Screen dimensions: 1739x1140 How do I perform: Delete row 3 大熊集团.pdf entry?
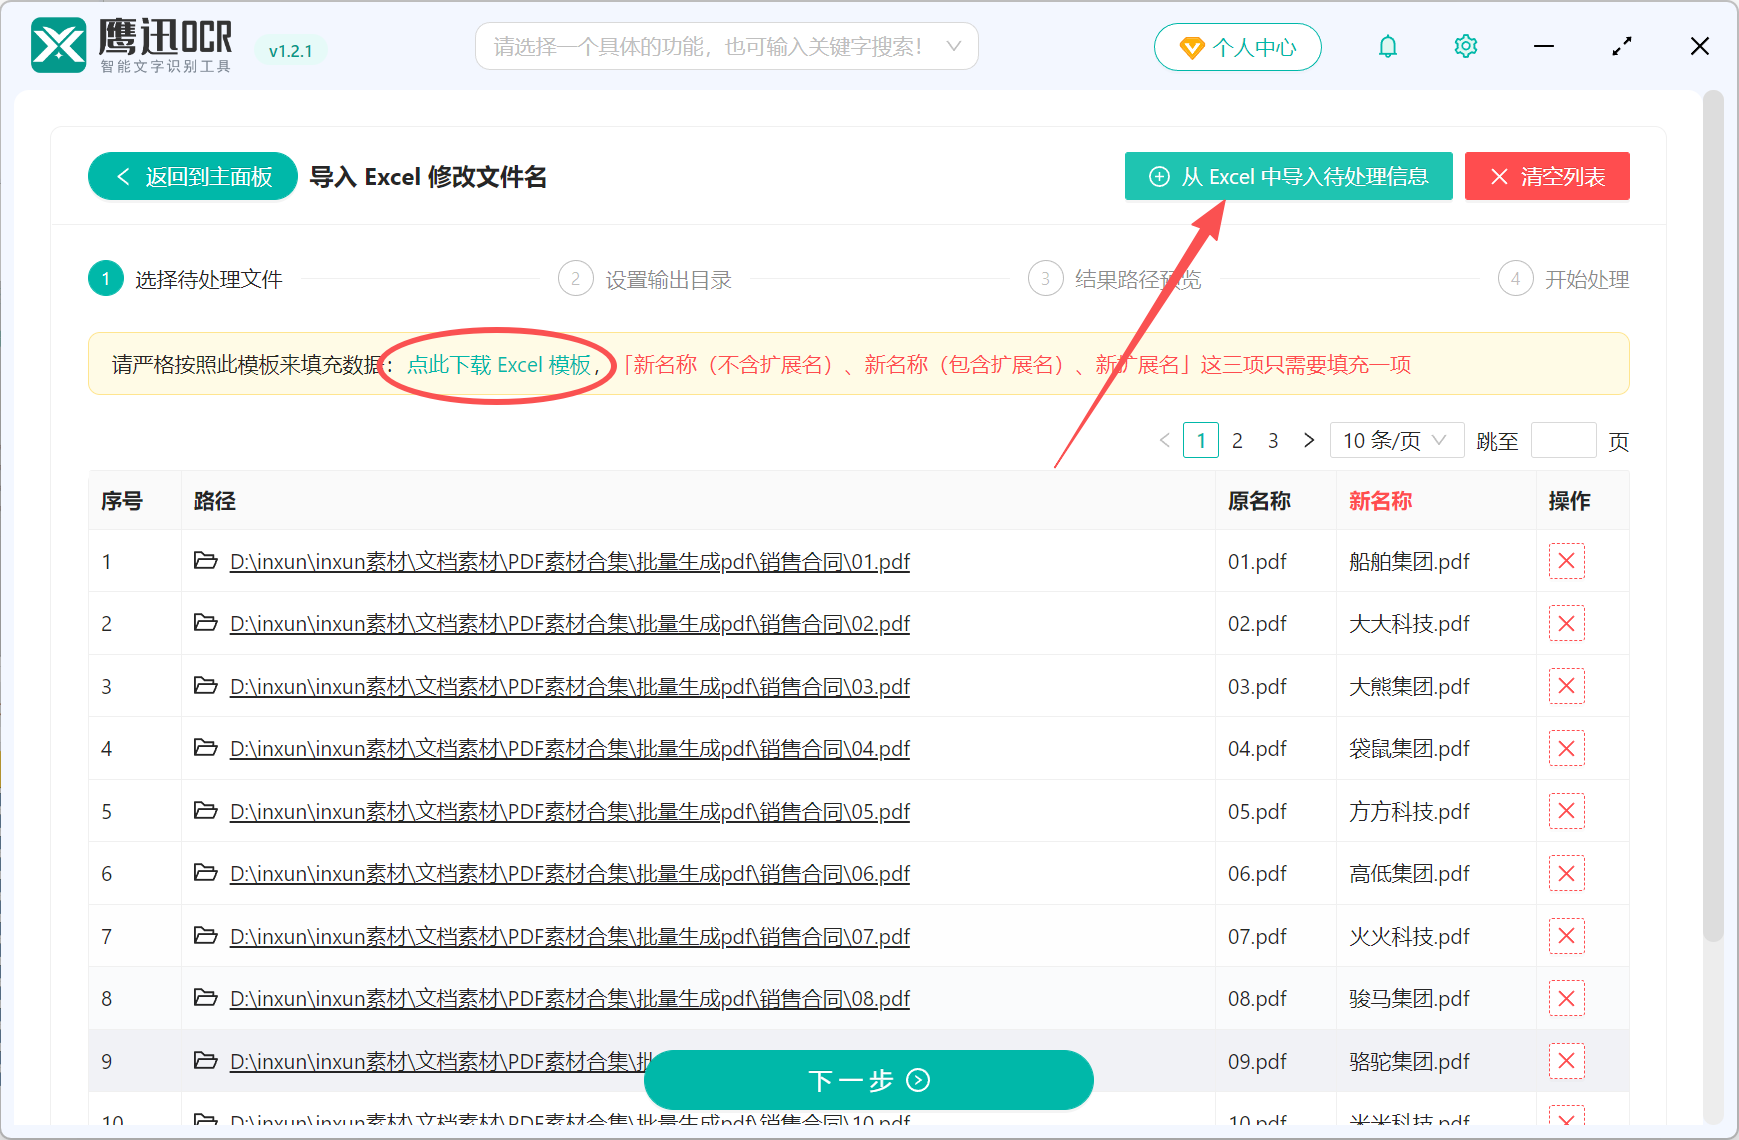[1567, 687]
